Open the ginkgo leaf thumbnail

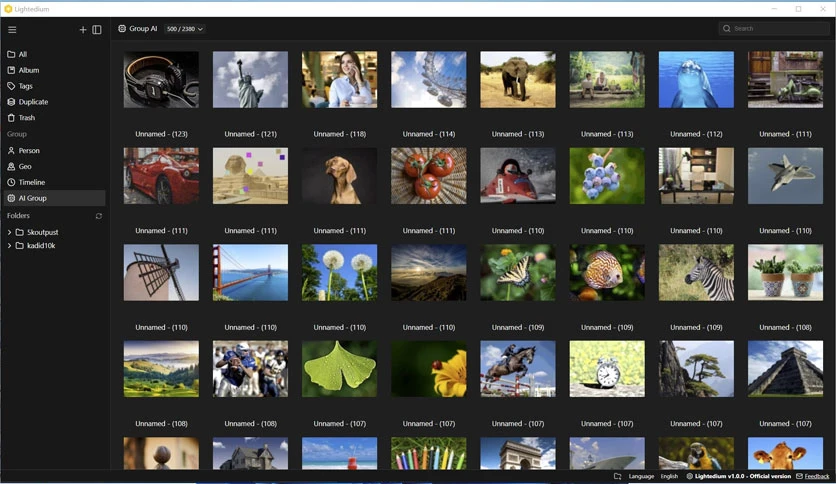click(x=339, y=369)
